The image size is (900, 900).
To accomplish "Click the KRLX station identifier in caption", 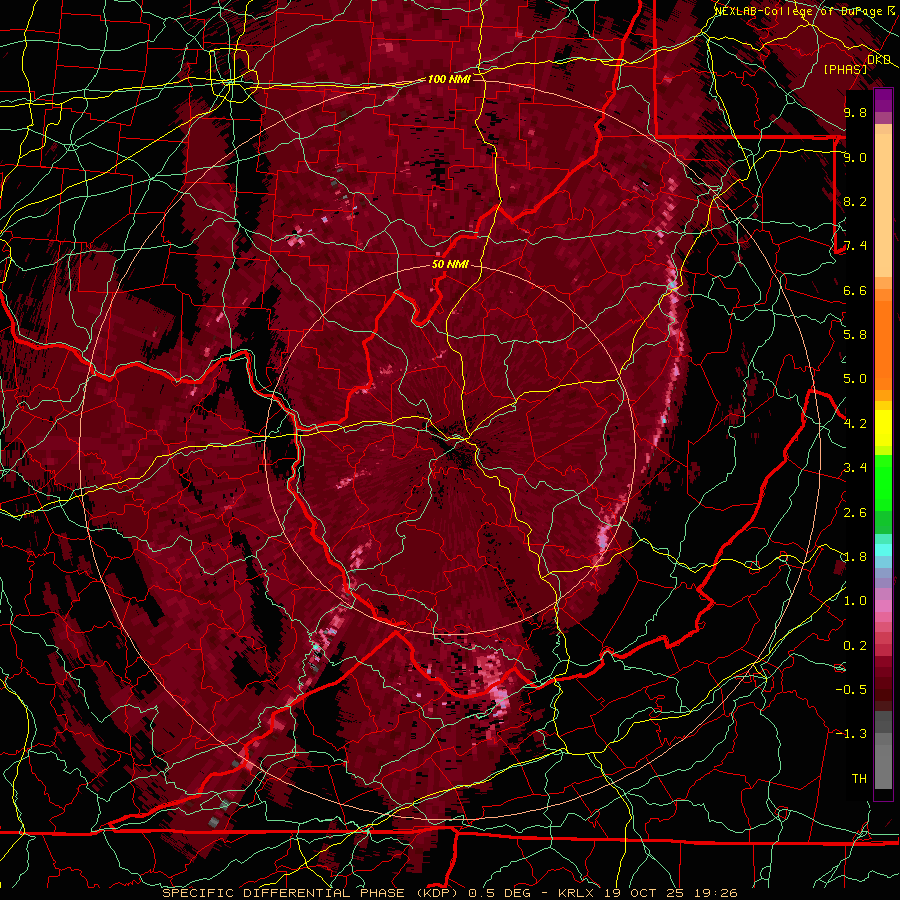I will [578, 893].
